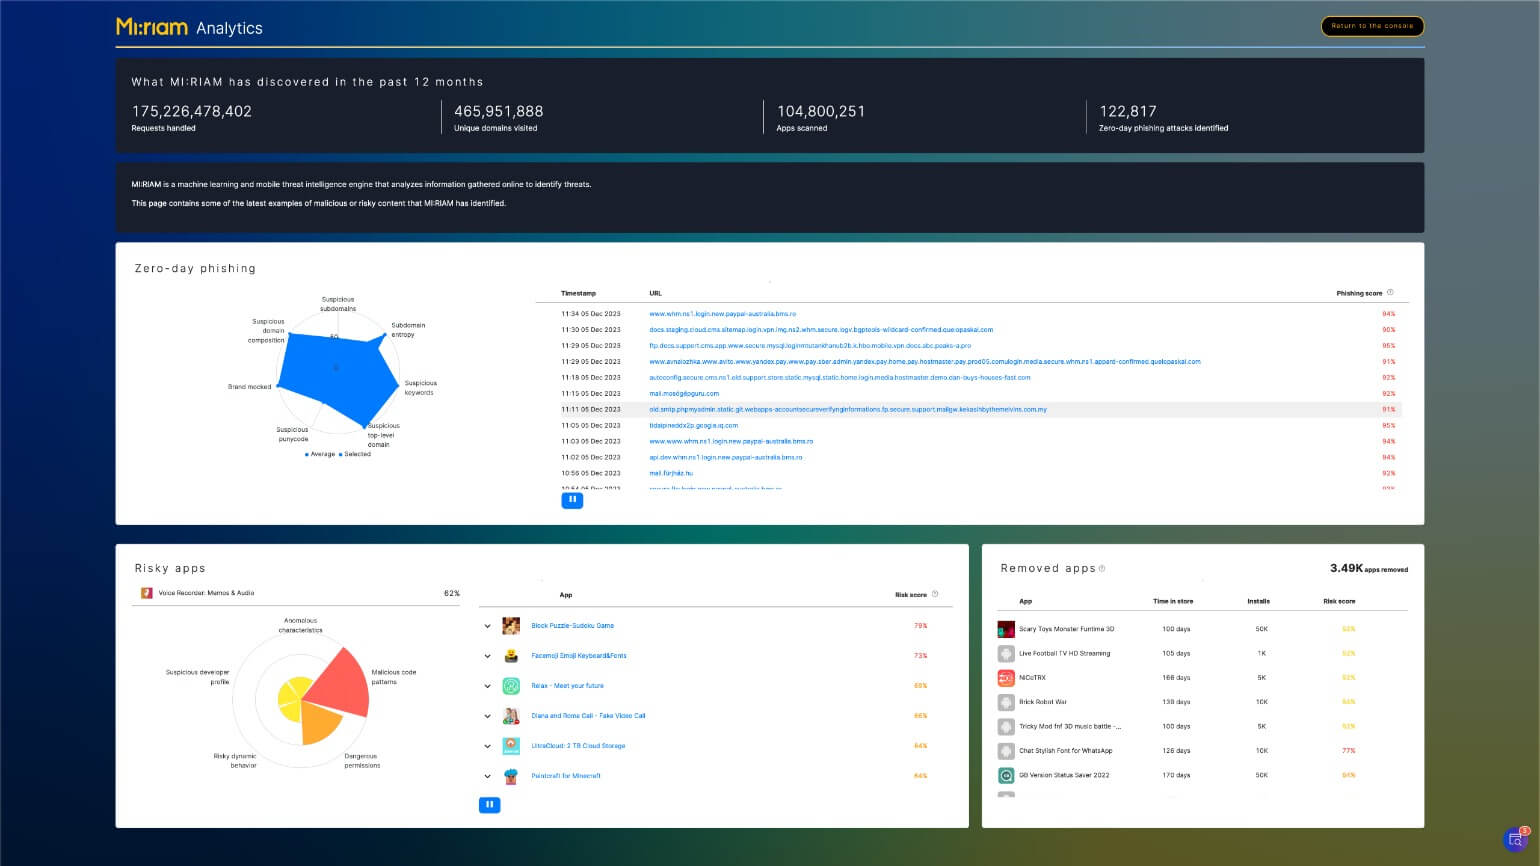Pause the risky apps list
The image size is (1540, 866).
[x=489, y=804]
